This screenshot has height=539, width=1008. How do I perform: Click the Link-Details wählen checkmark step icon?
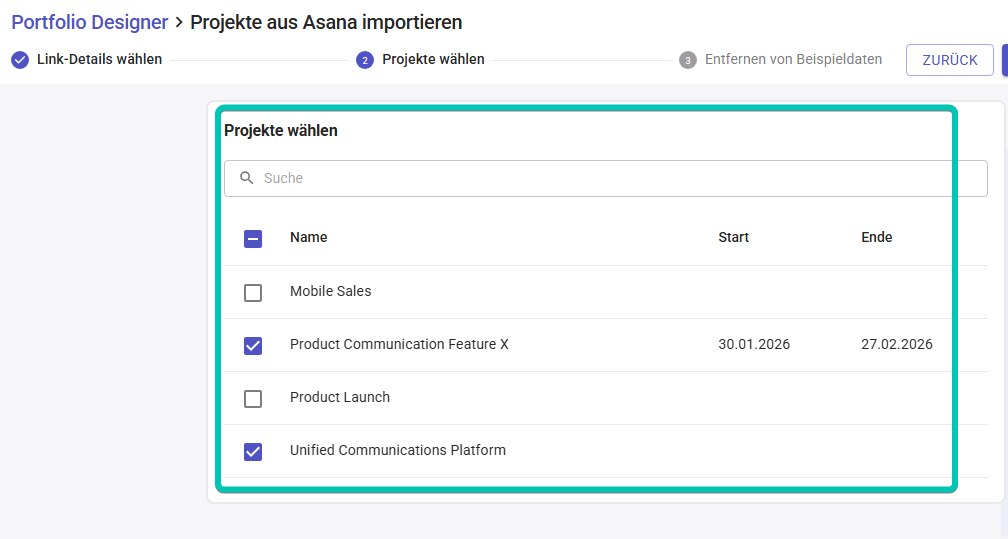point(20,60)
